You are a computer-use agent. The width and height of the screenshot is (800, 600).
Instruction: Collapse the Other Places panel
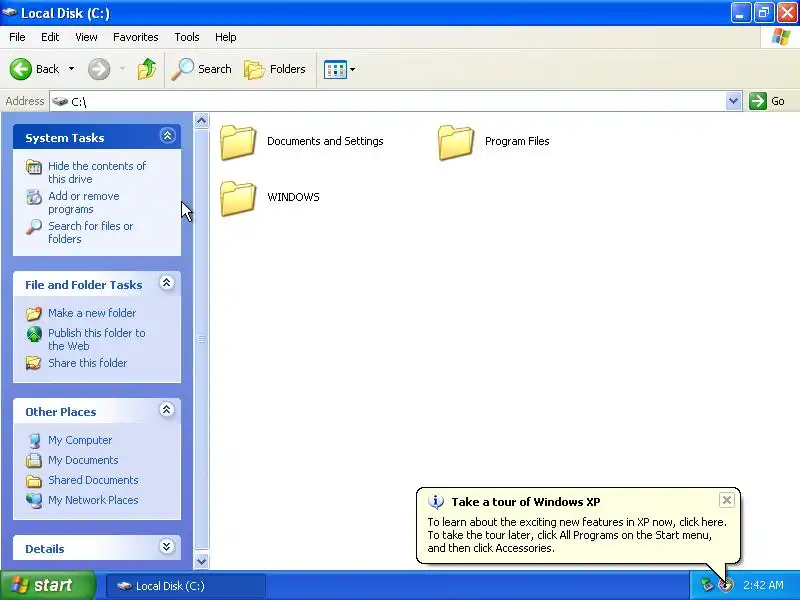pos(166,410)
